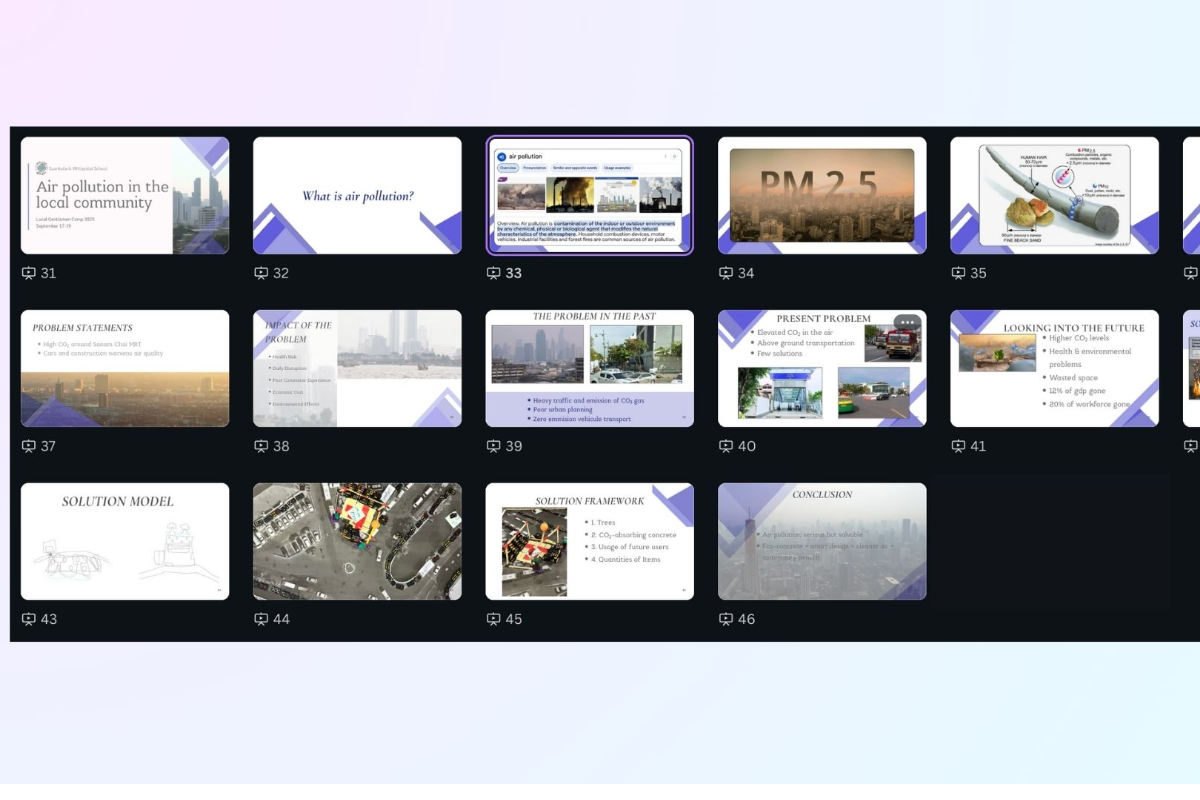Select the Impact of the Problem slide

[x=357, y=369]
